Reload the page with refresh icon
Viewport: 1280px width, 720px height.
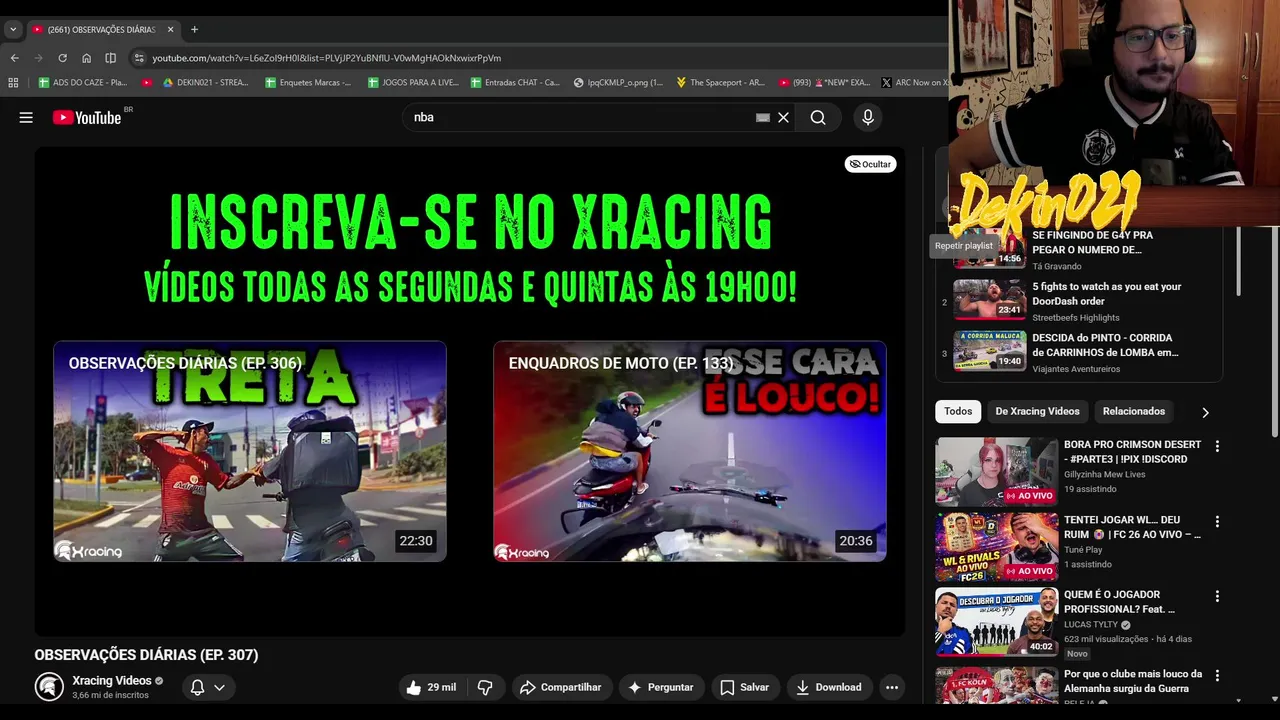[62, 58]
